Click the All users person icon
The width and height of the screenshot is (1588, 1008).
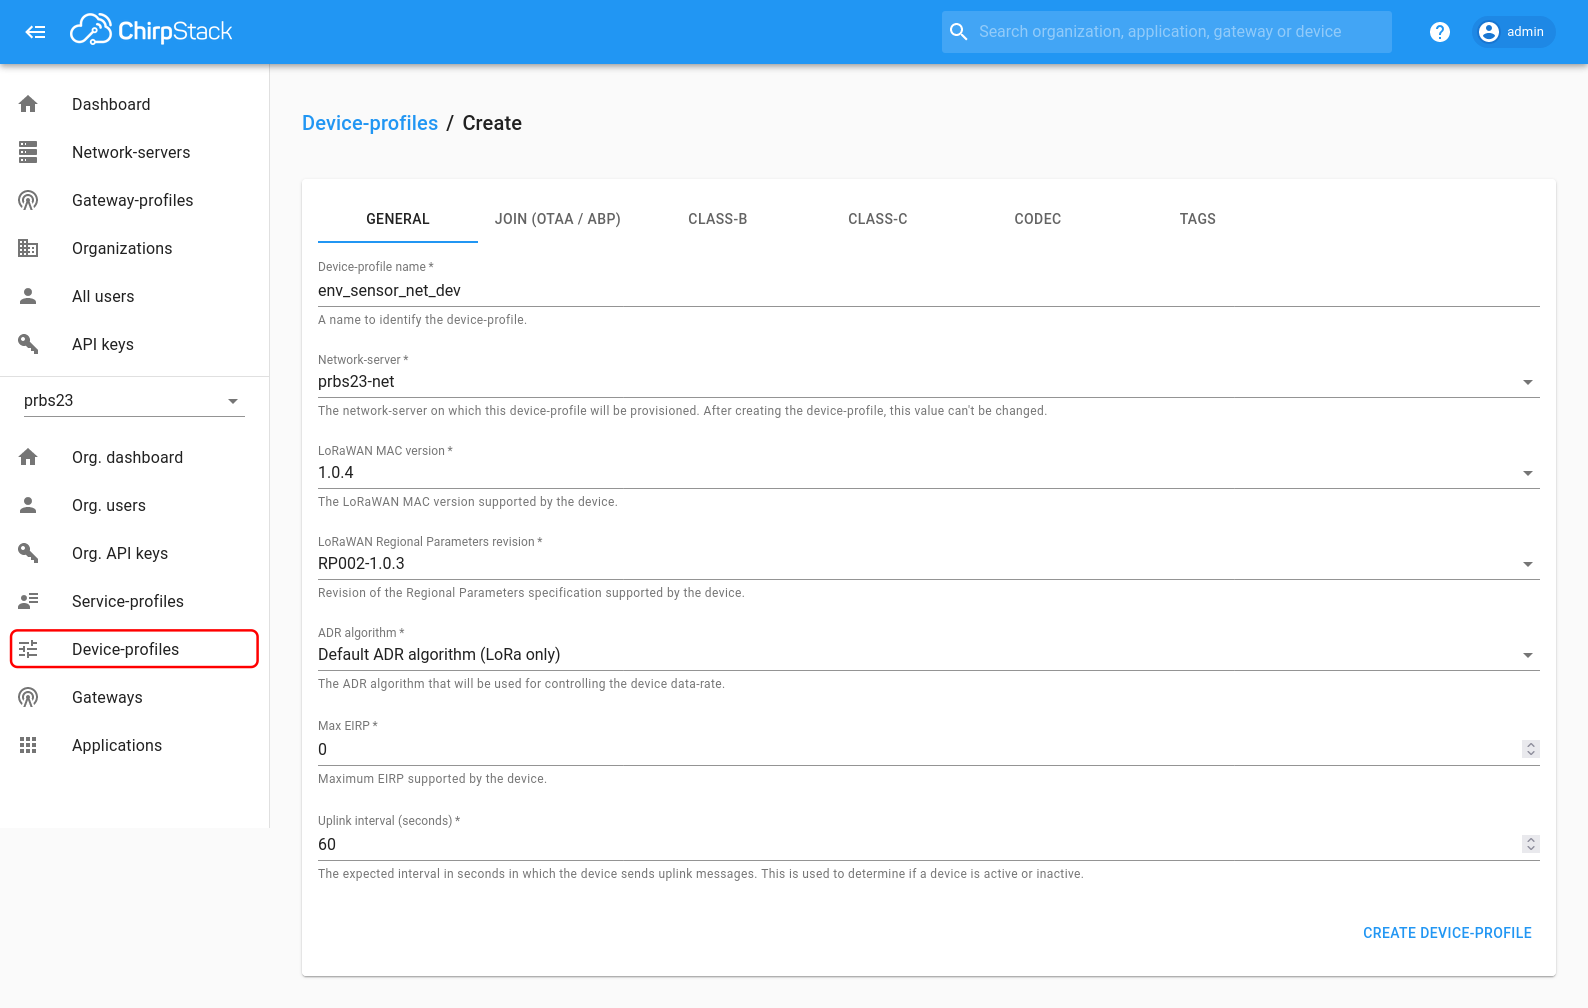[x=28, y=296]
